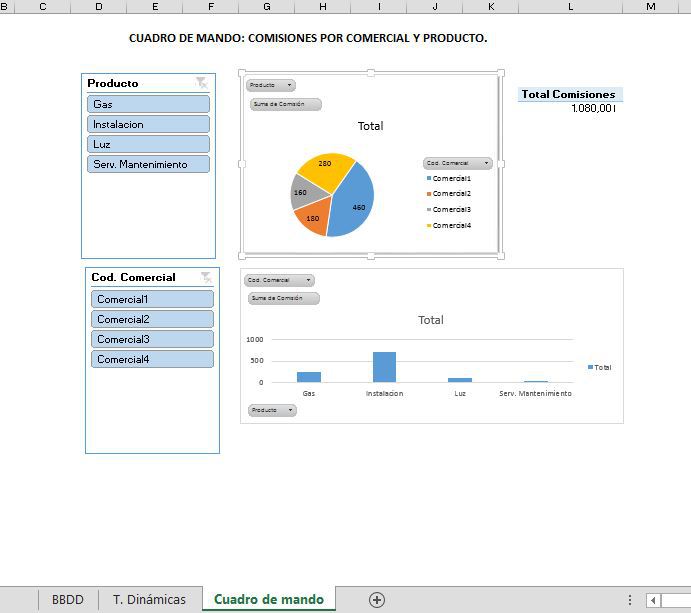Select column G header
Viewport: 691px width, 613px height.
point(267,7)
